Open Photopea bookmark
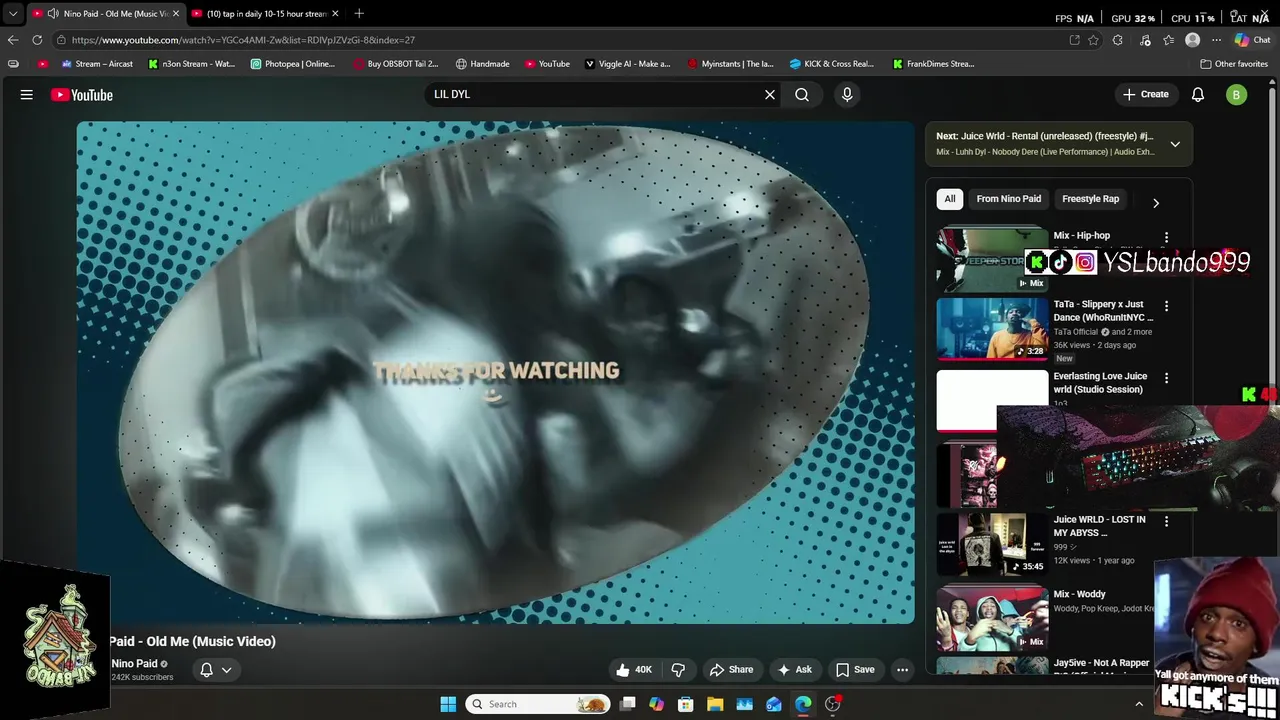 (x=293, y=64)
